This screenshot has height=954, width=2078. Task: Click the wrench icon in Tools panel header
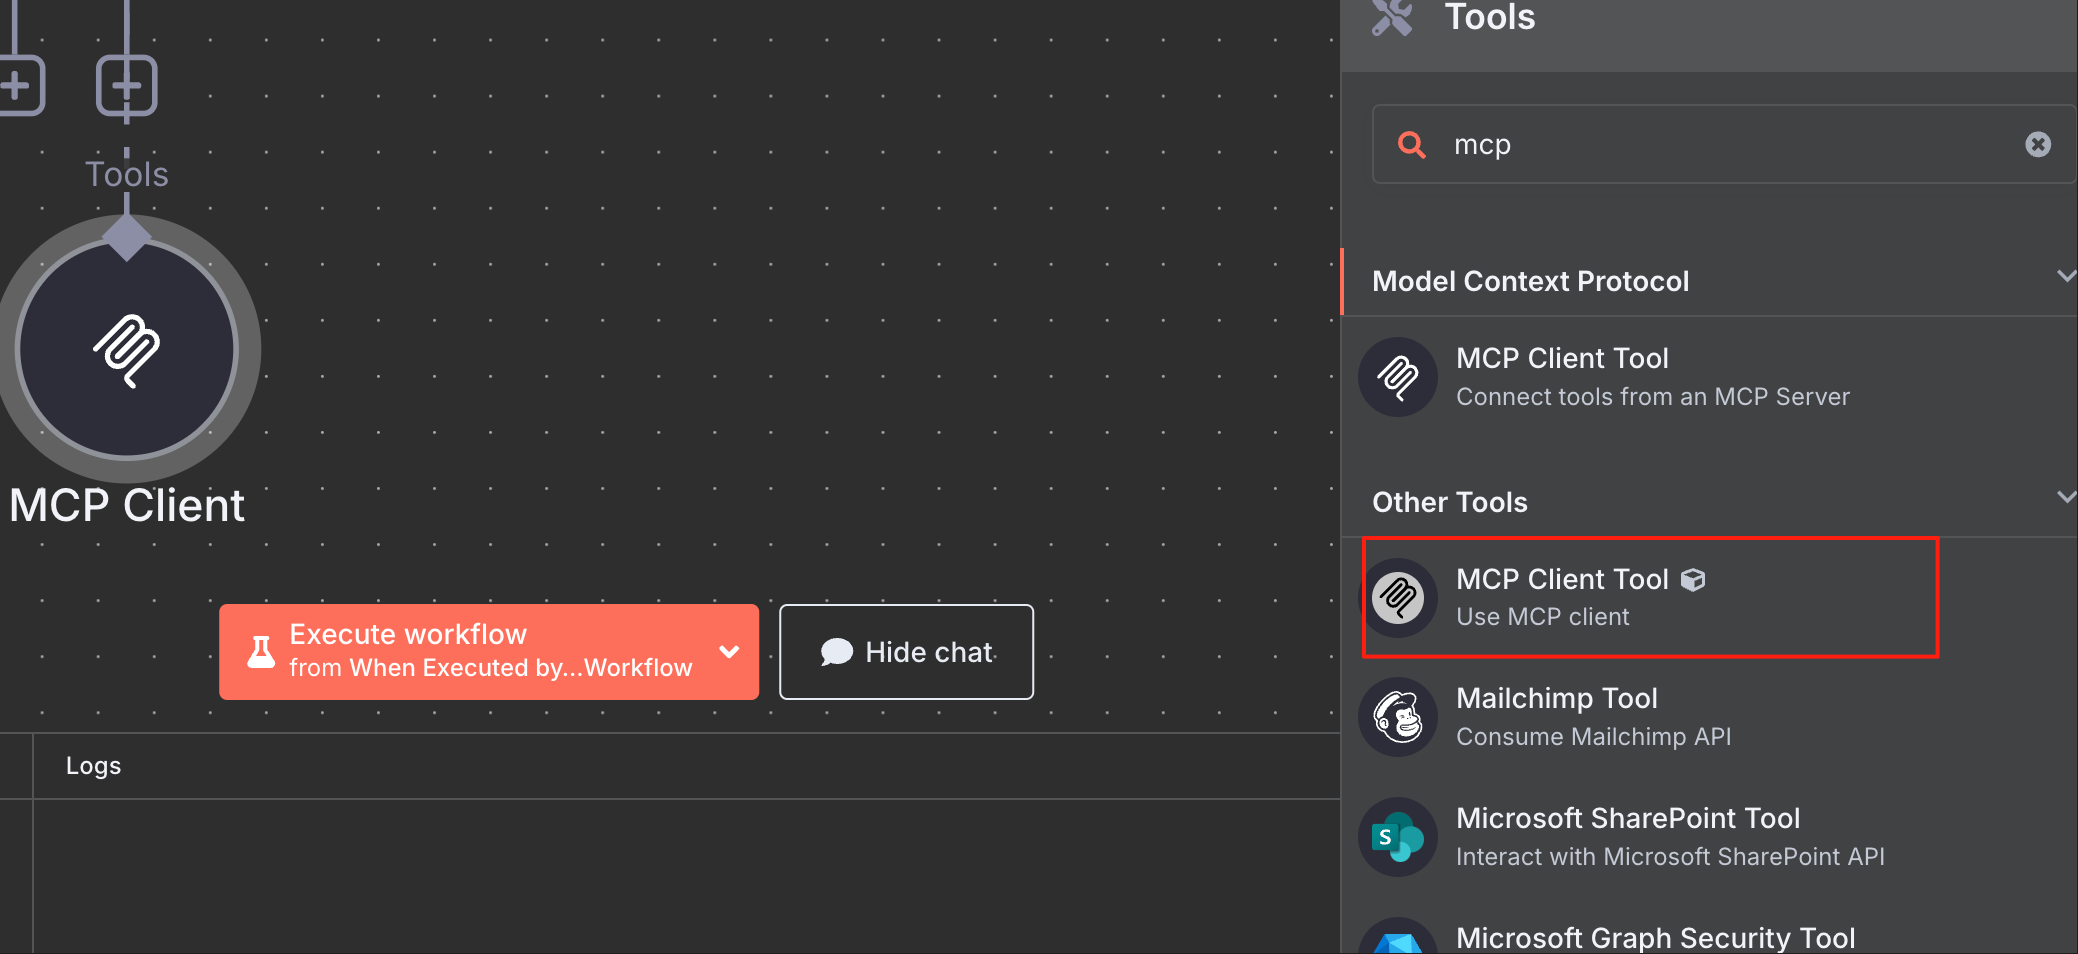coord(1391,16)
